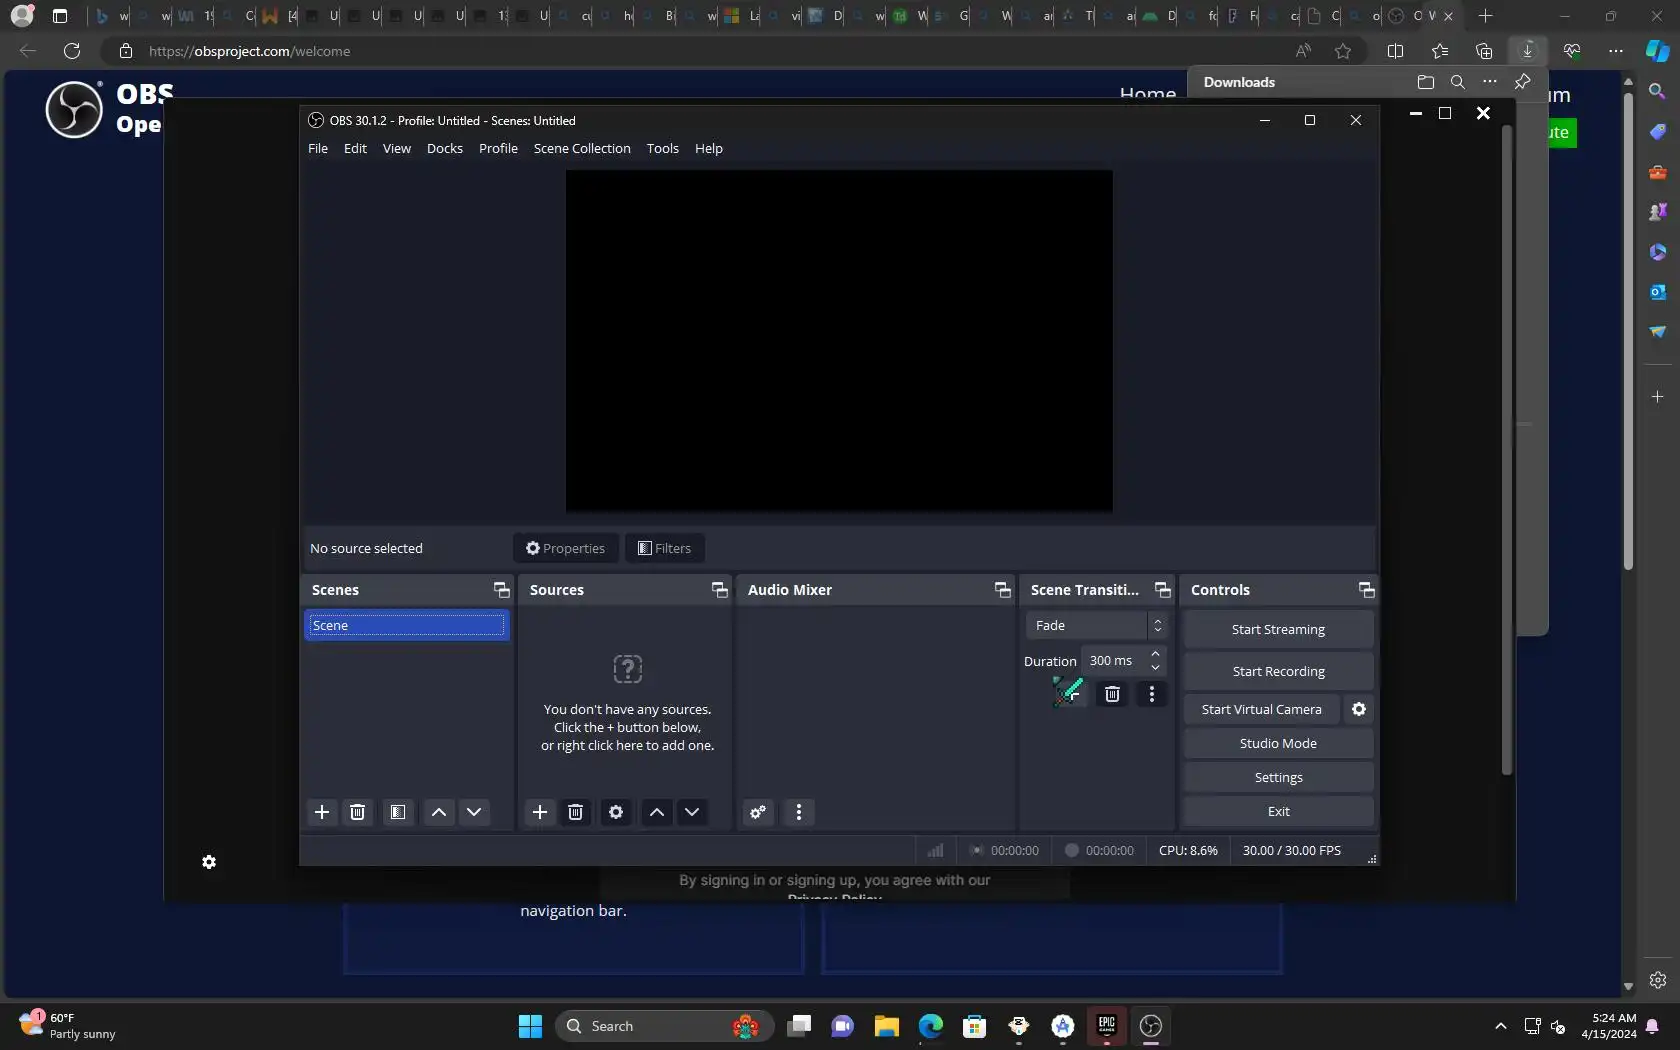Toggle Studio Mode on
The height and width of the screenshot is (1050, 1680).
click(1278, 743)
